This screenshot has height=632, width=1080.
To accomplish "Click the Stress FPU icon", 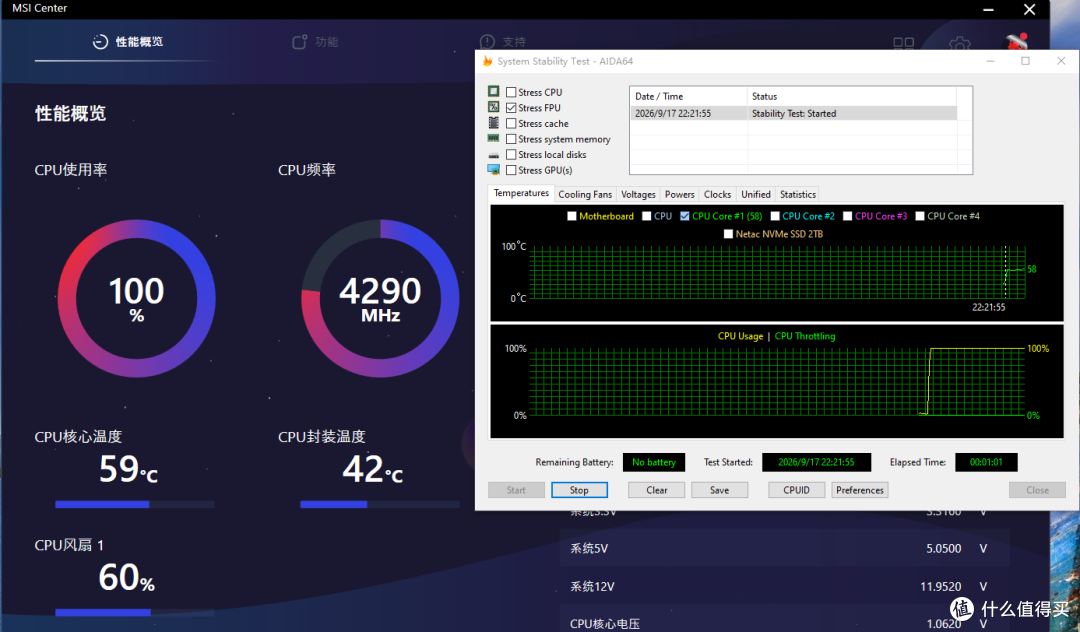I will click(493, 107).
